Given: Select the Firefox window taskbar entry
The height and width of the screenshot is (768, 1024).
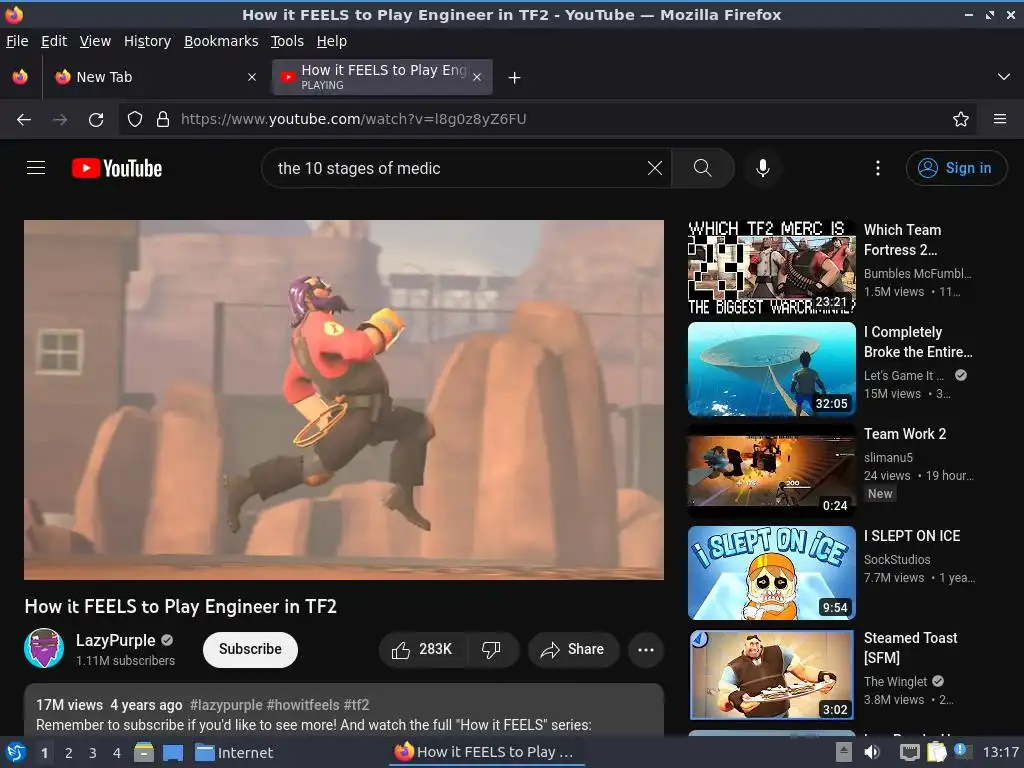Looking at the screenshot, I should 488,752.
